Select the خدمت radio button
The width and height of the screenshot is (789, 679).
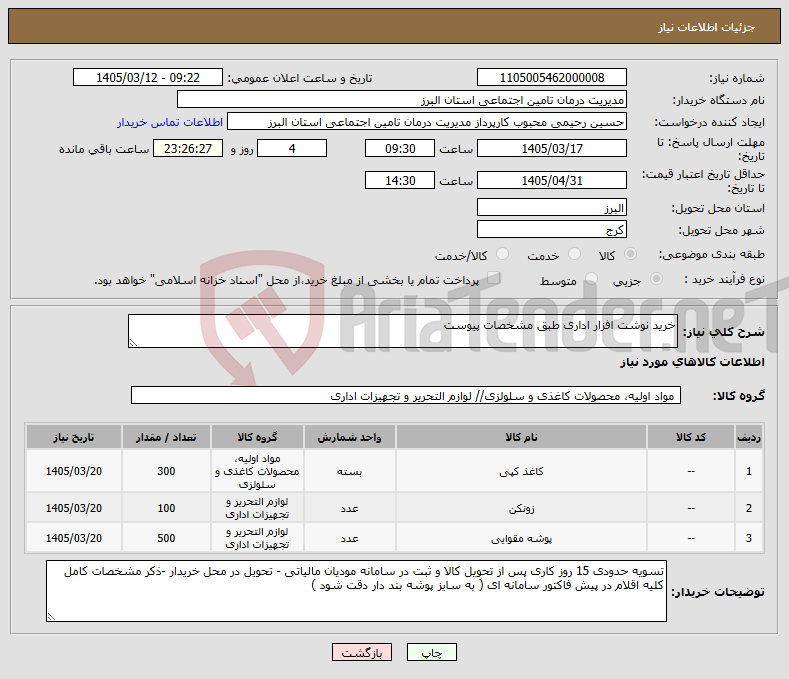tap(574, 254)
